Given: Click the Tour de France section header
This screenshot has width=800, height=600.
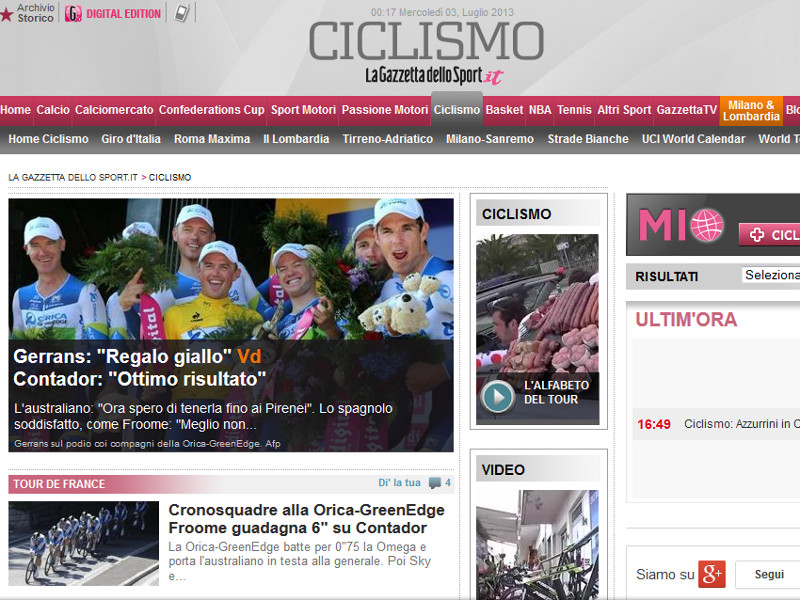Looking at the screenshot, I should pos(59,484).
